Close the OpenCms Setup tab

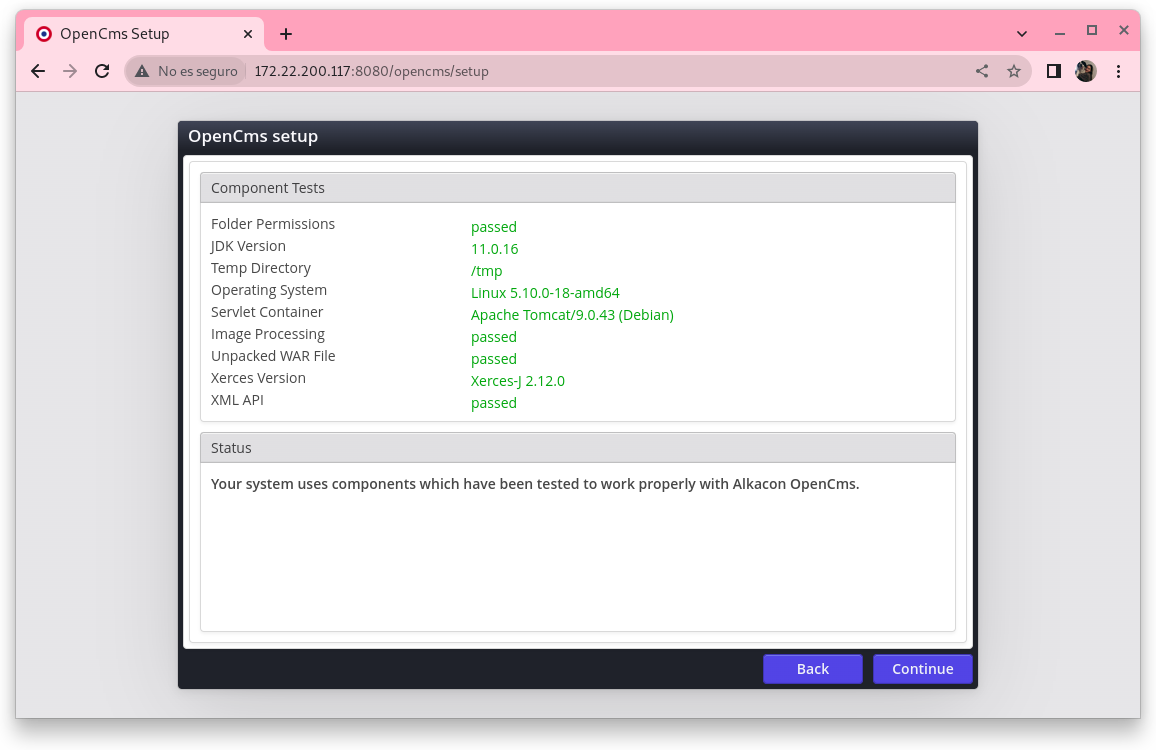pos(248,34)
